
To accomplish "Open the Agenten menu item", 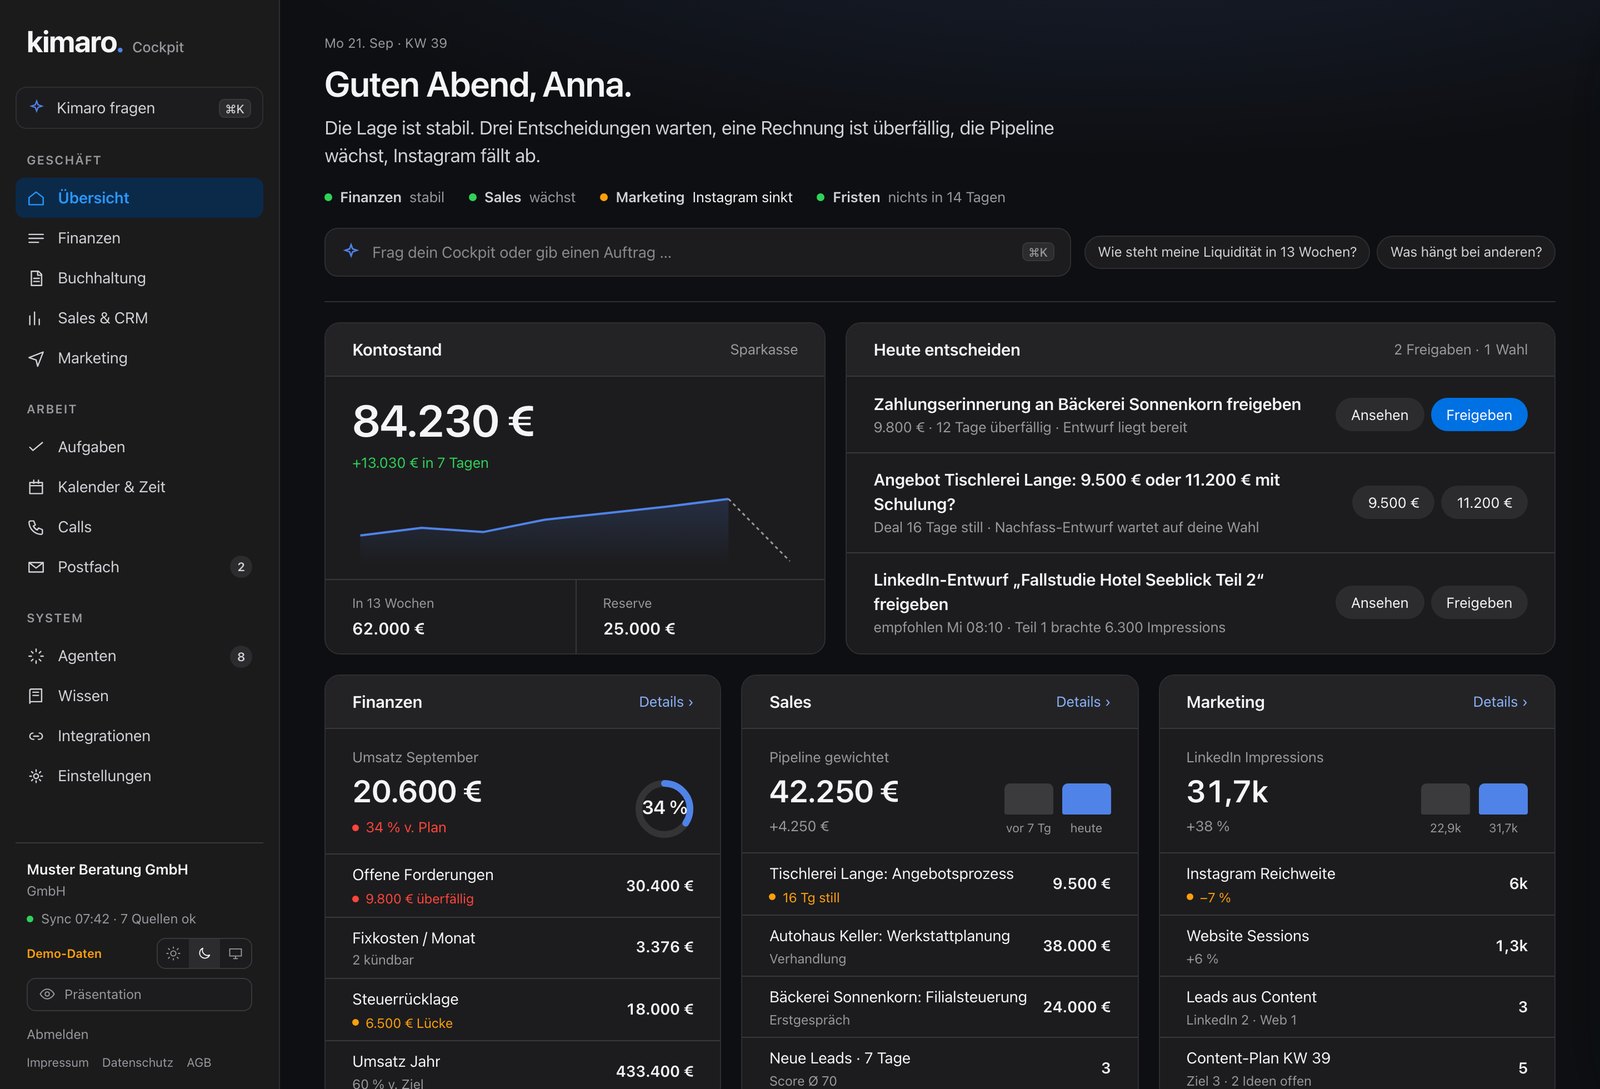I will point(139,656).
